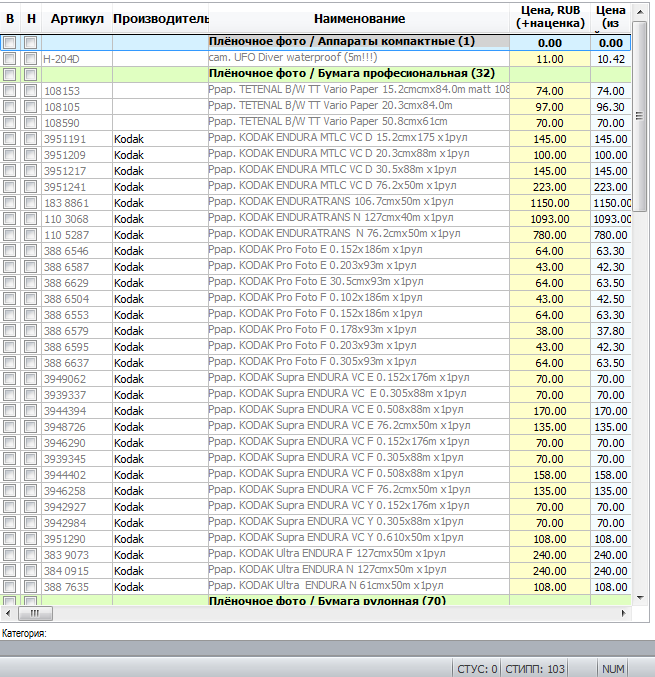Click price 158.00 in RUB markup column
Viewport: 655px width, 677px height.
coord(550,475)
